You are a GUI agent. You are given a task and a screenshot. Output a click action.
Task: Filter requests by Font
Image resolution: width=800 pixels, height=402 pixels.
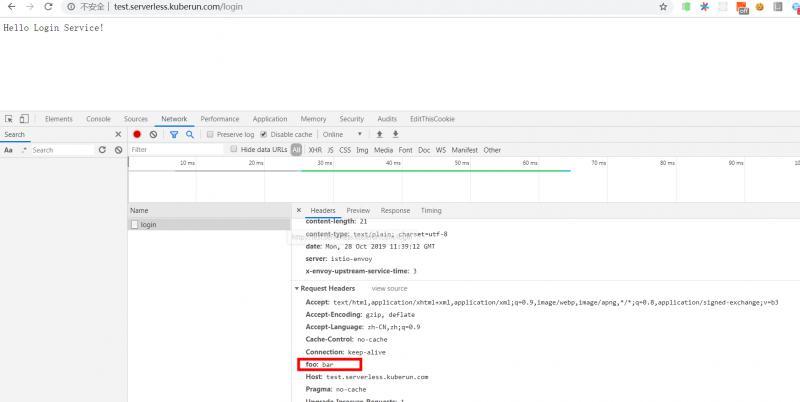click(406, 150)
